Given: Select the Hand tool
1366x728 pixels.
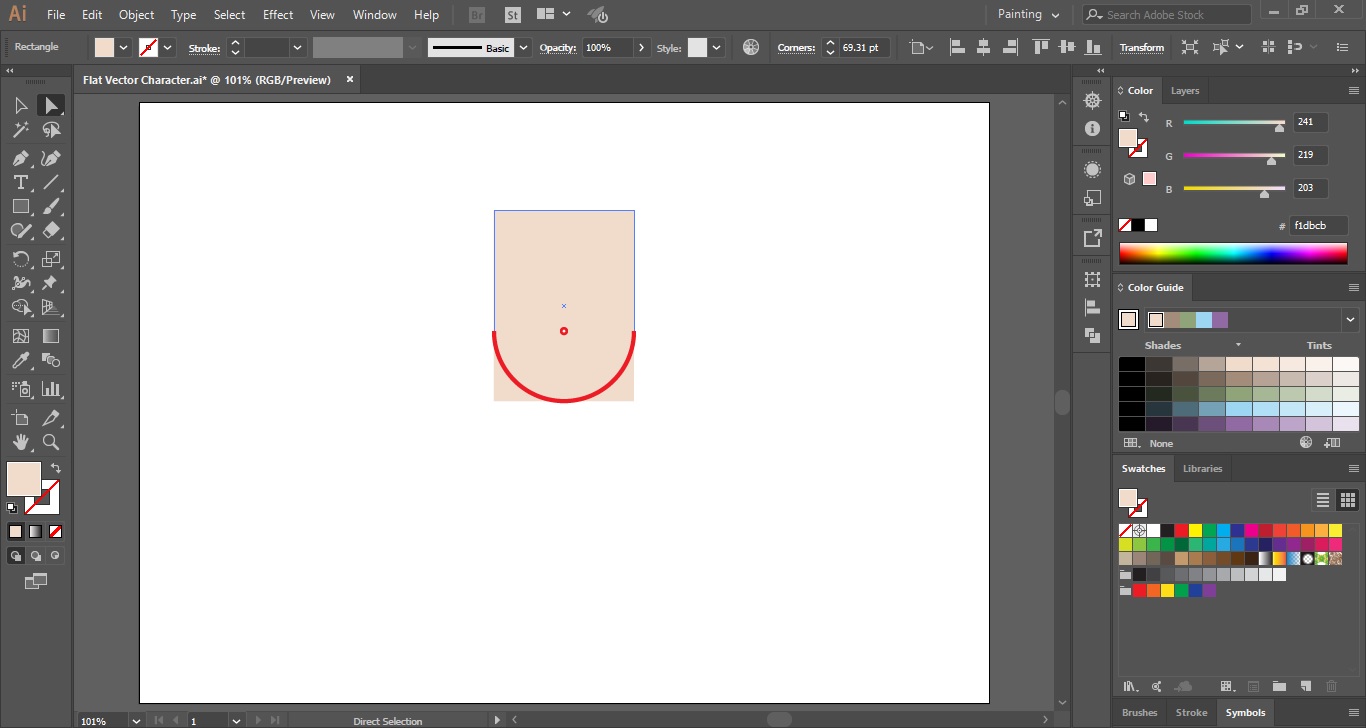Looking at the screenshot, I should coord(20,442).
